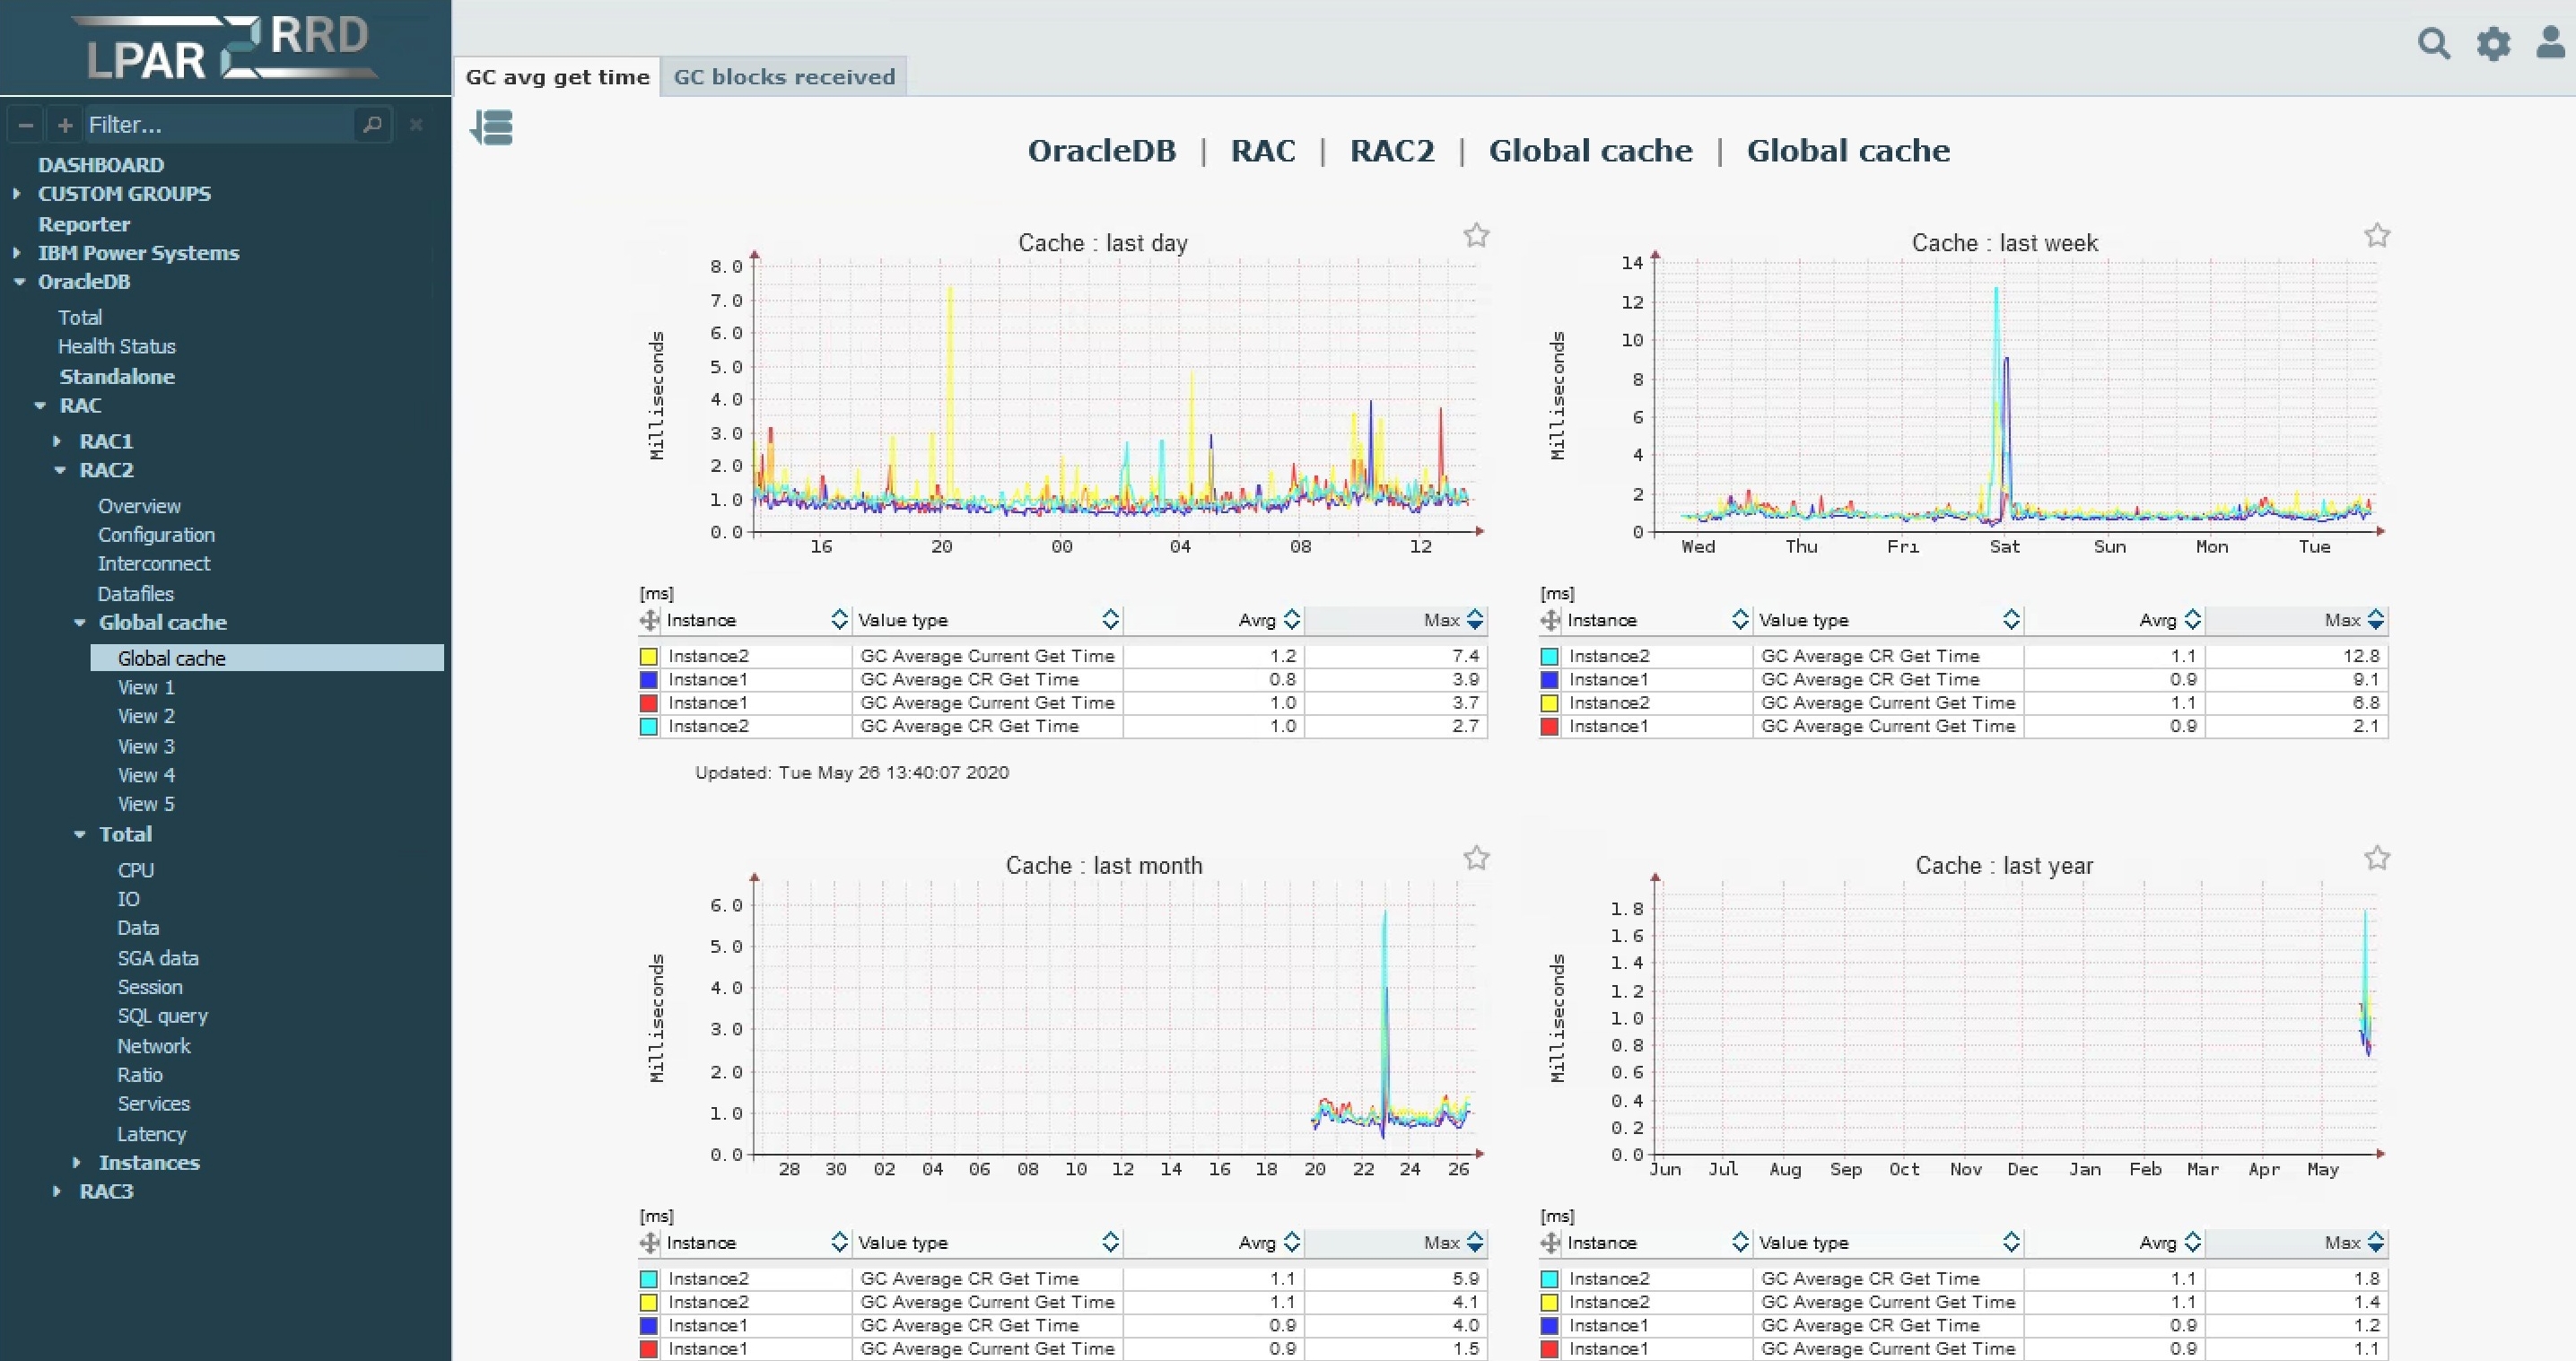Open the user profile icon

point(2551,43)
